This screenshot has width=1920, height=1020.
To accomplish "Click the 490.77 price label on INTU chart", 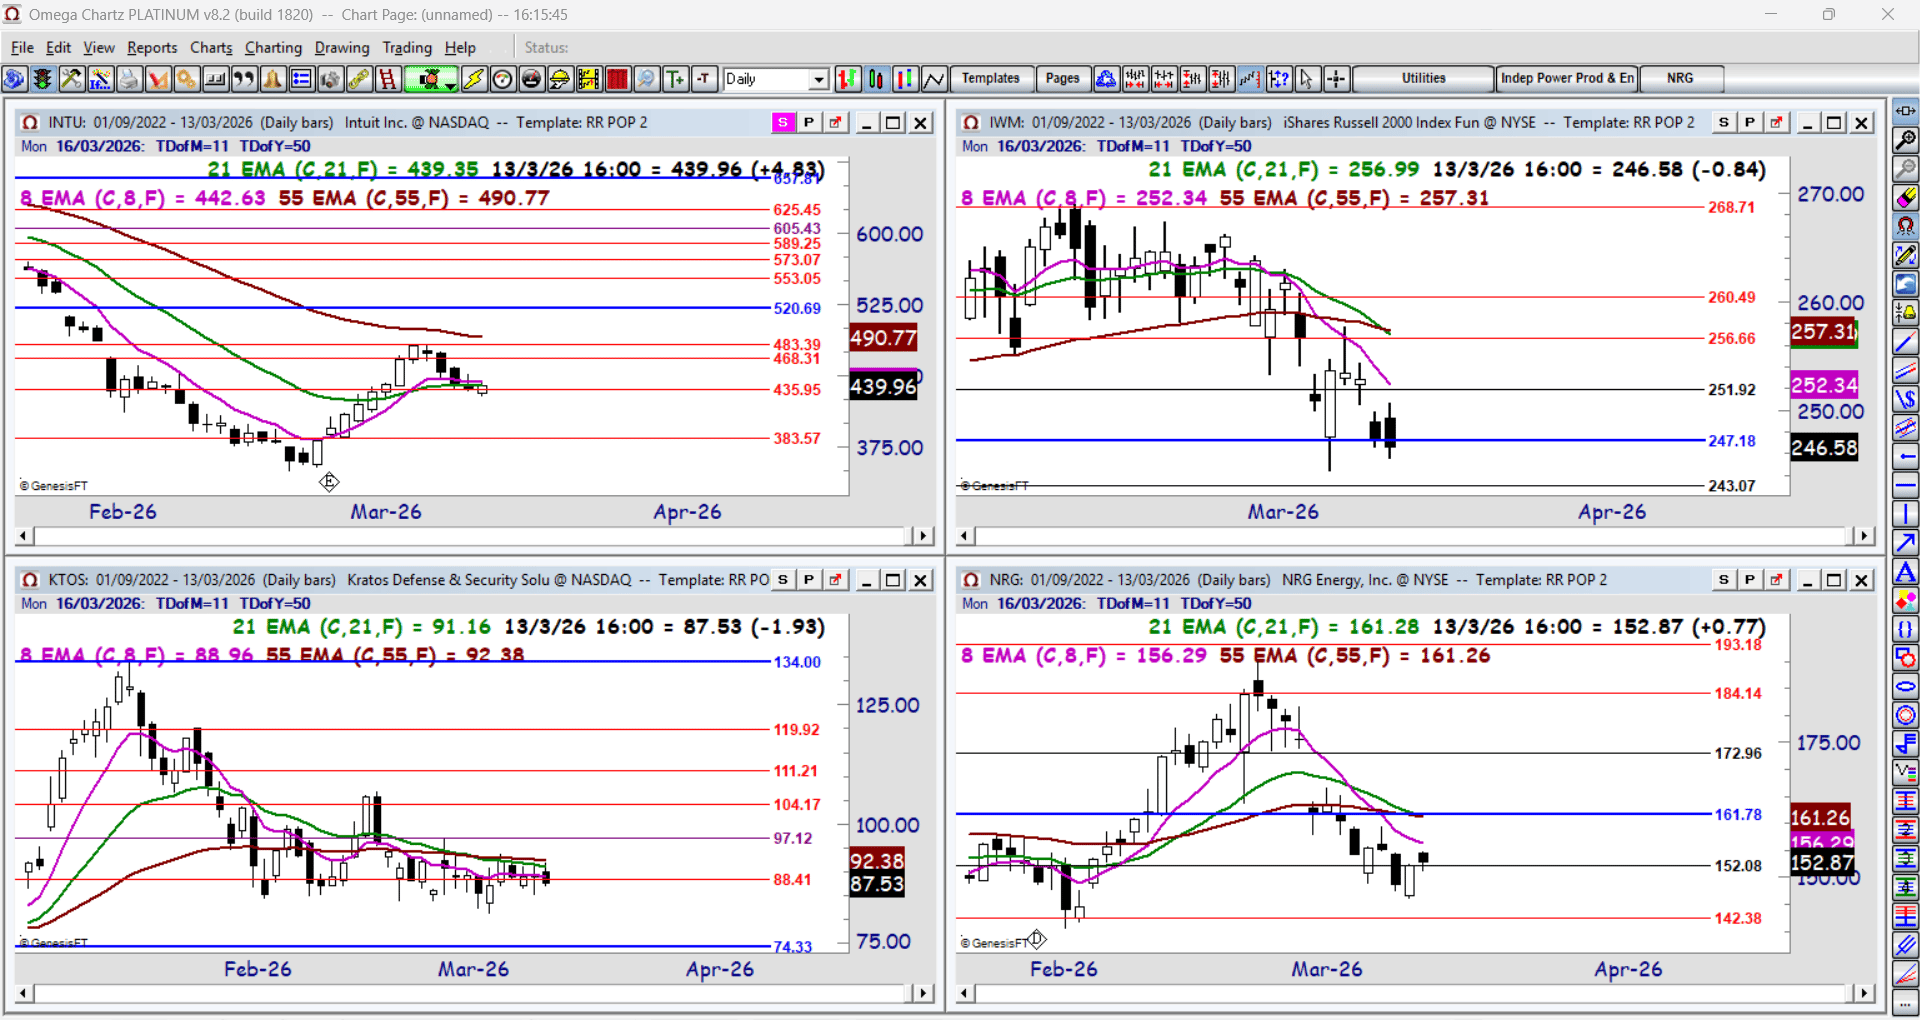I will pos(883,338).
